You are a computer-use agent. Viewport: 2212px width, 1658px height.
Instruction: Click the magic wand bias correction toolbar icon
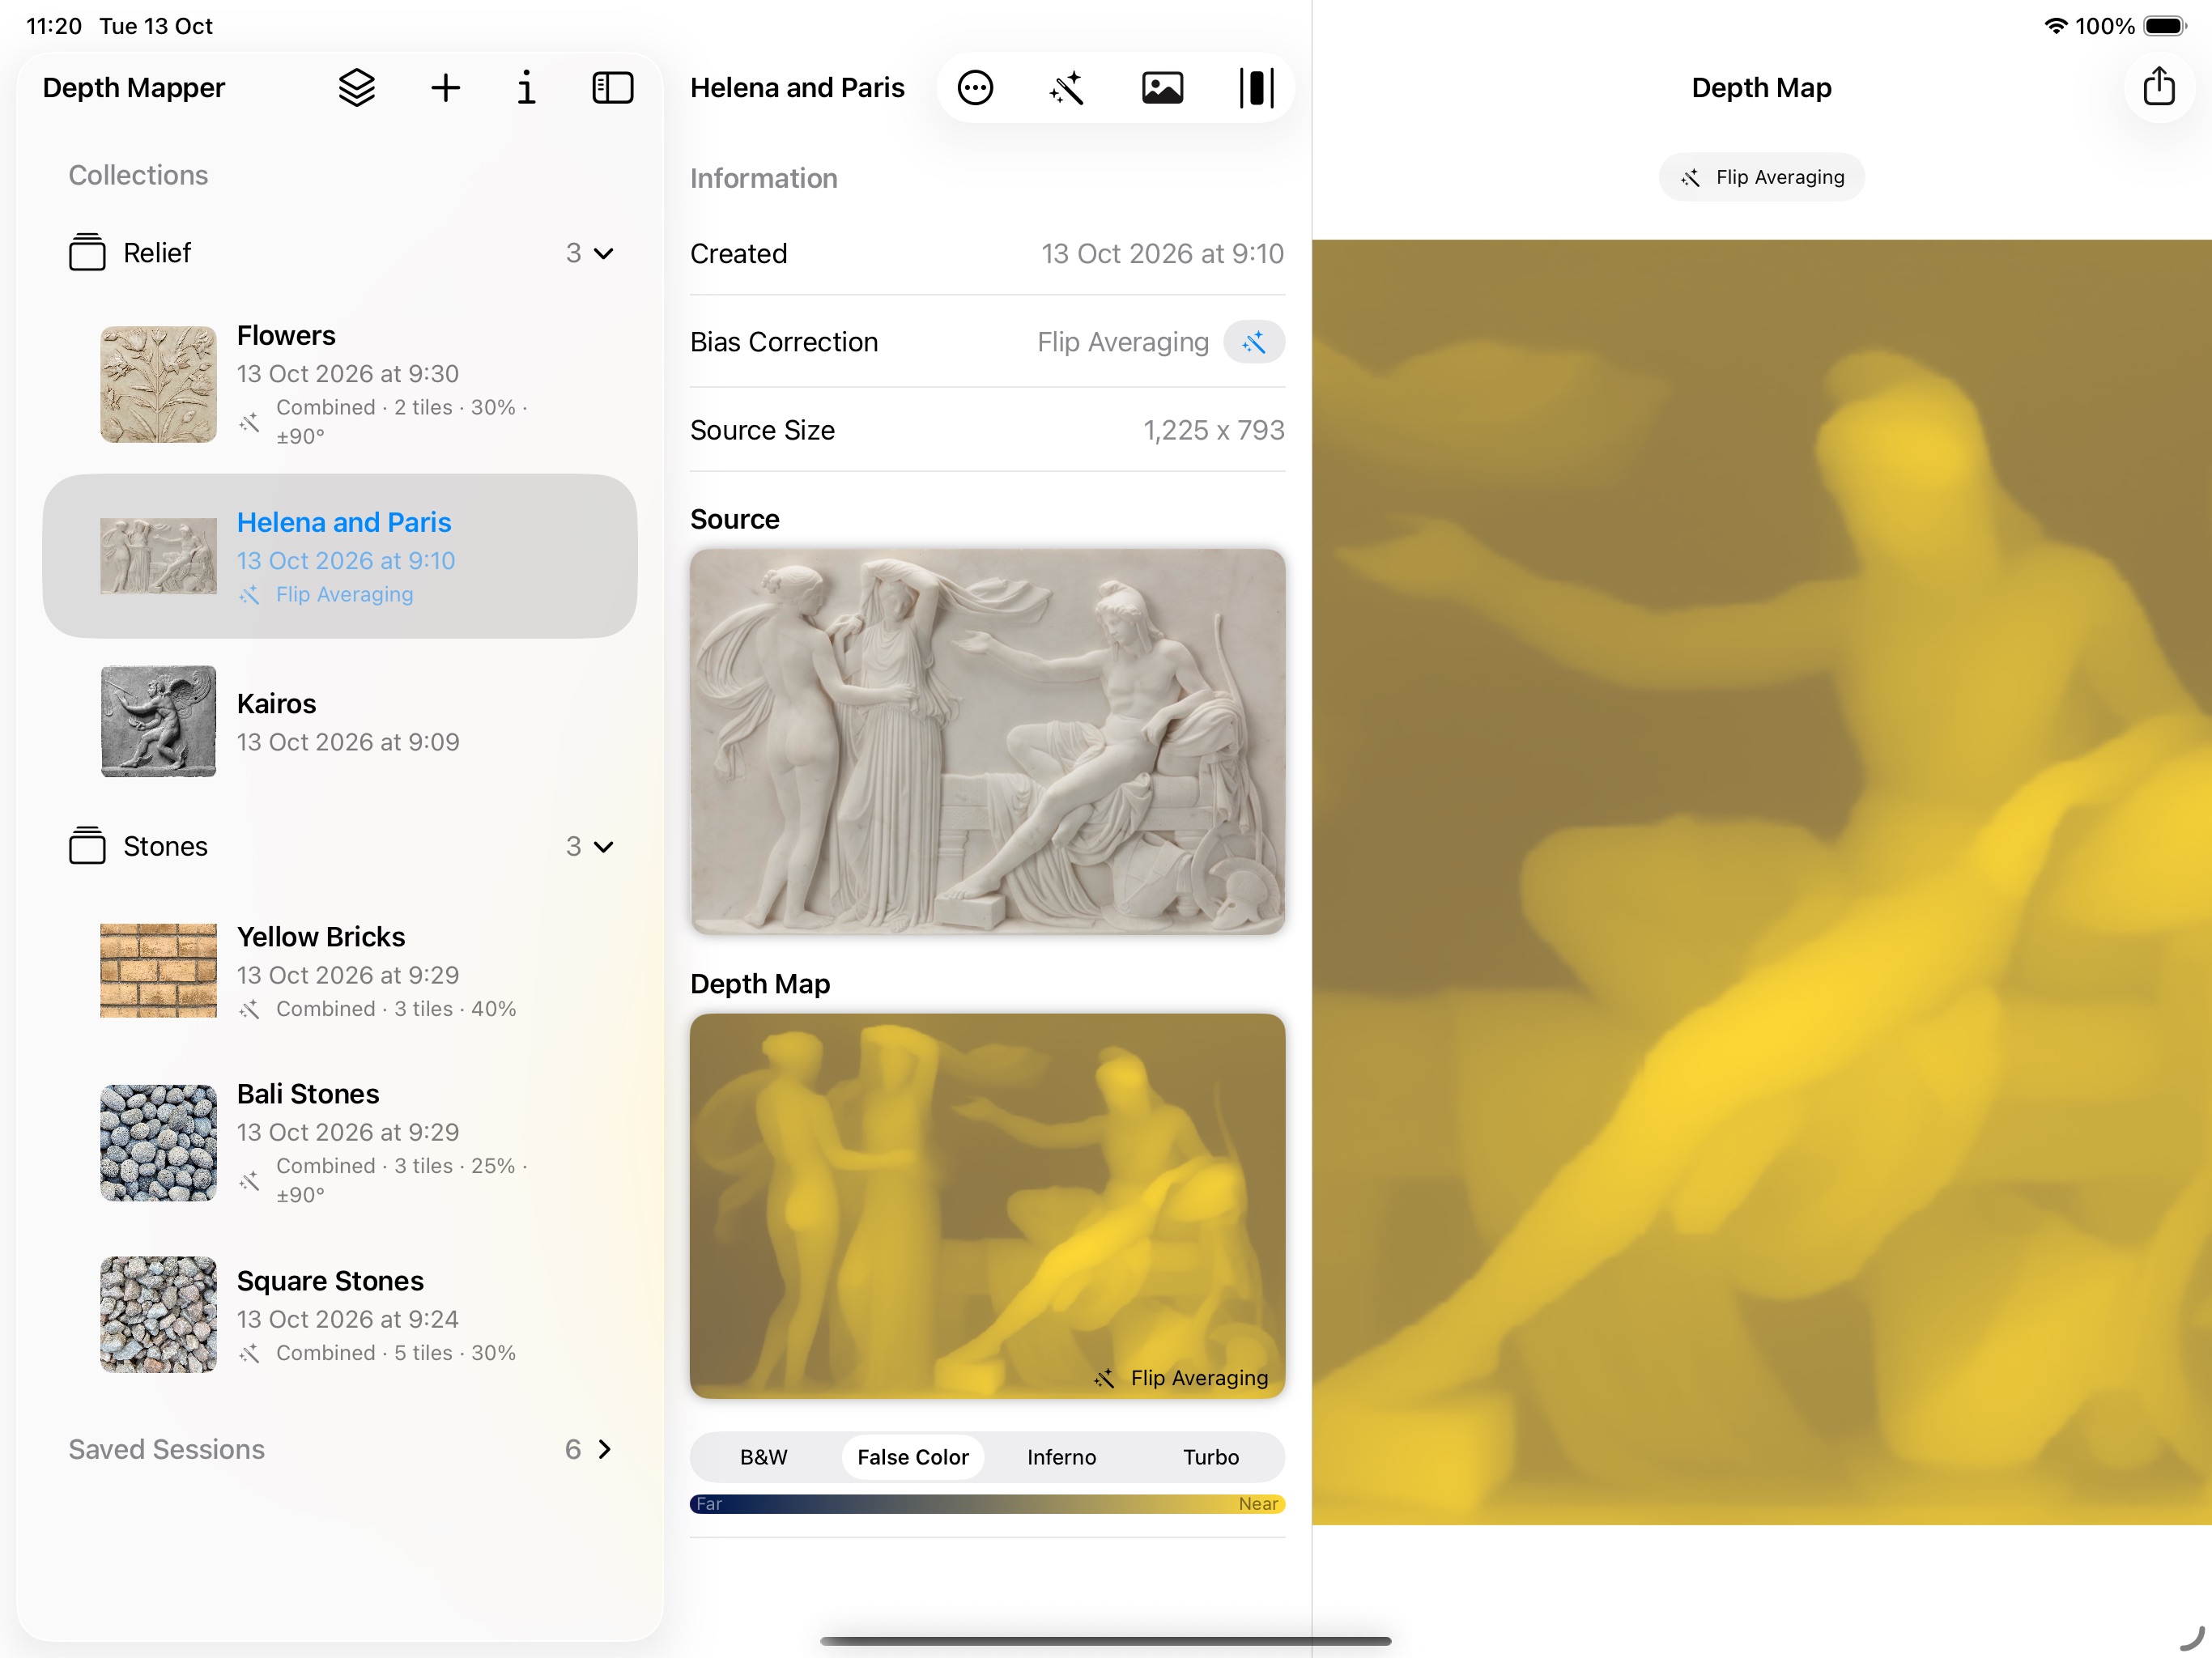tap(1067, 88)
